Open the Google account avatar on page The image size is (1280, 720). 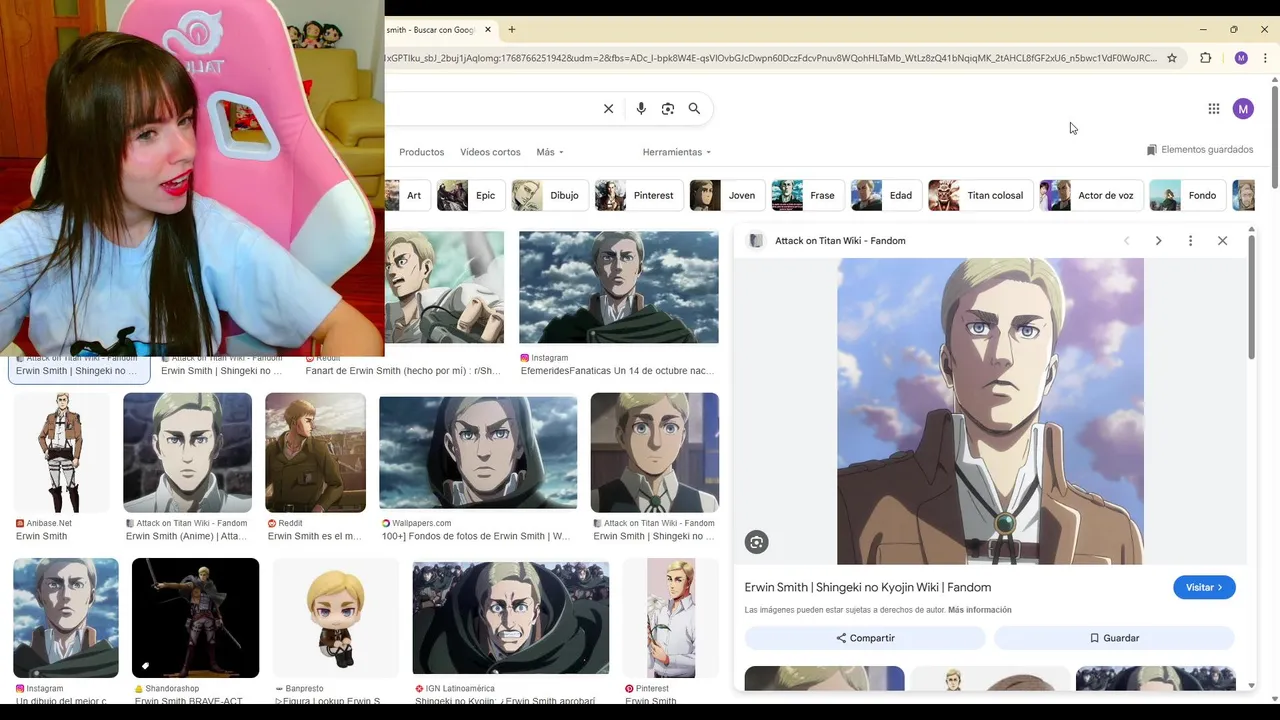point(1243,109)
